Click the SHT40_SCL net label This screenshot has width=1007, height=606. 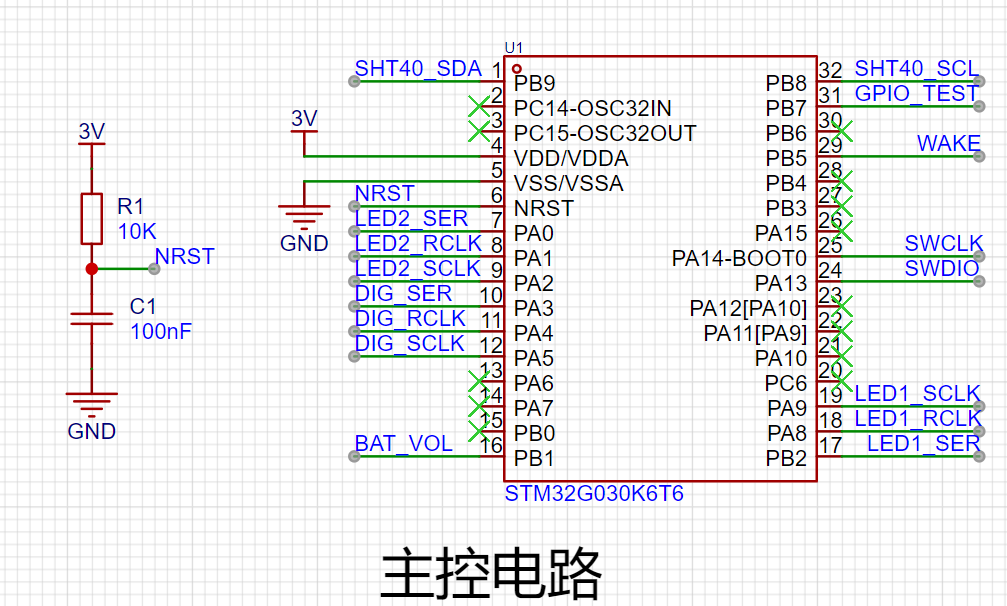(916, 69)
